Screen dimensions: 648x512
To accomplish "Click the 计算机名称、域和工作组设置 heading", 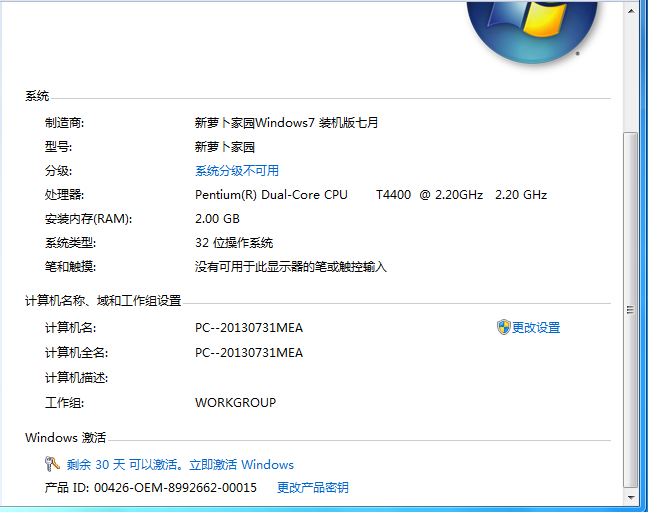I will 103,300.
